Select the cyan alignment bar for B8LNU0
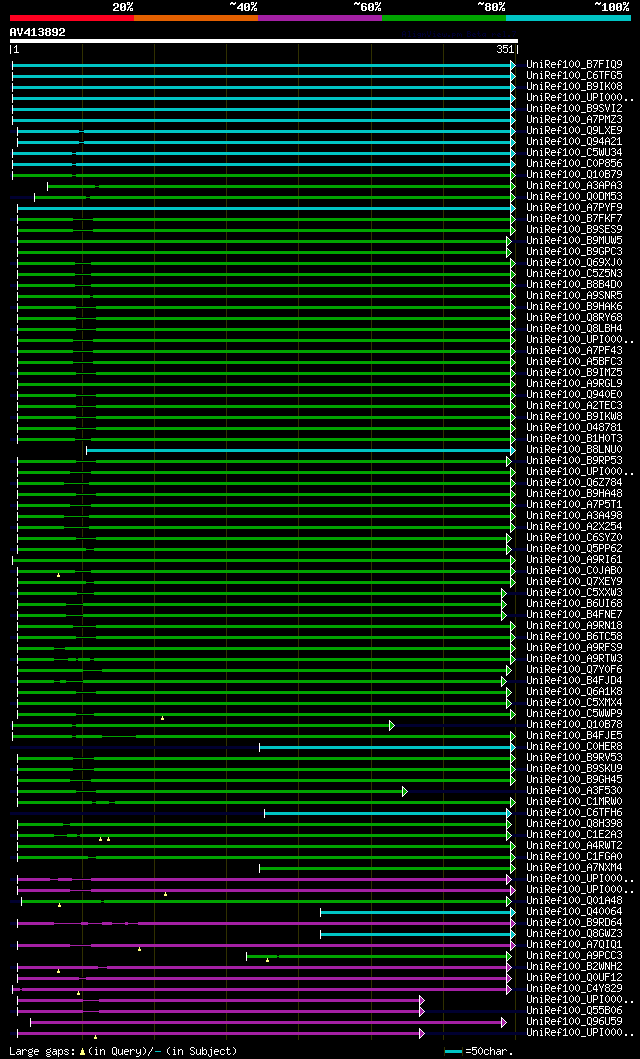The width and height of the screenshot is (640, 1059). pos(299,450)
